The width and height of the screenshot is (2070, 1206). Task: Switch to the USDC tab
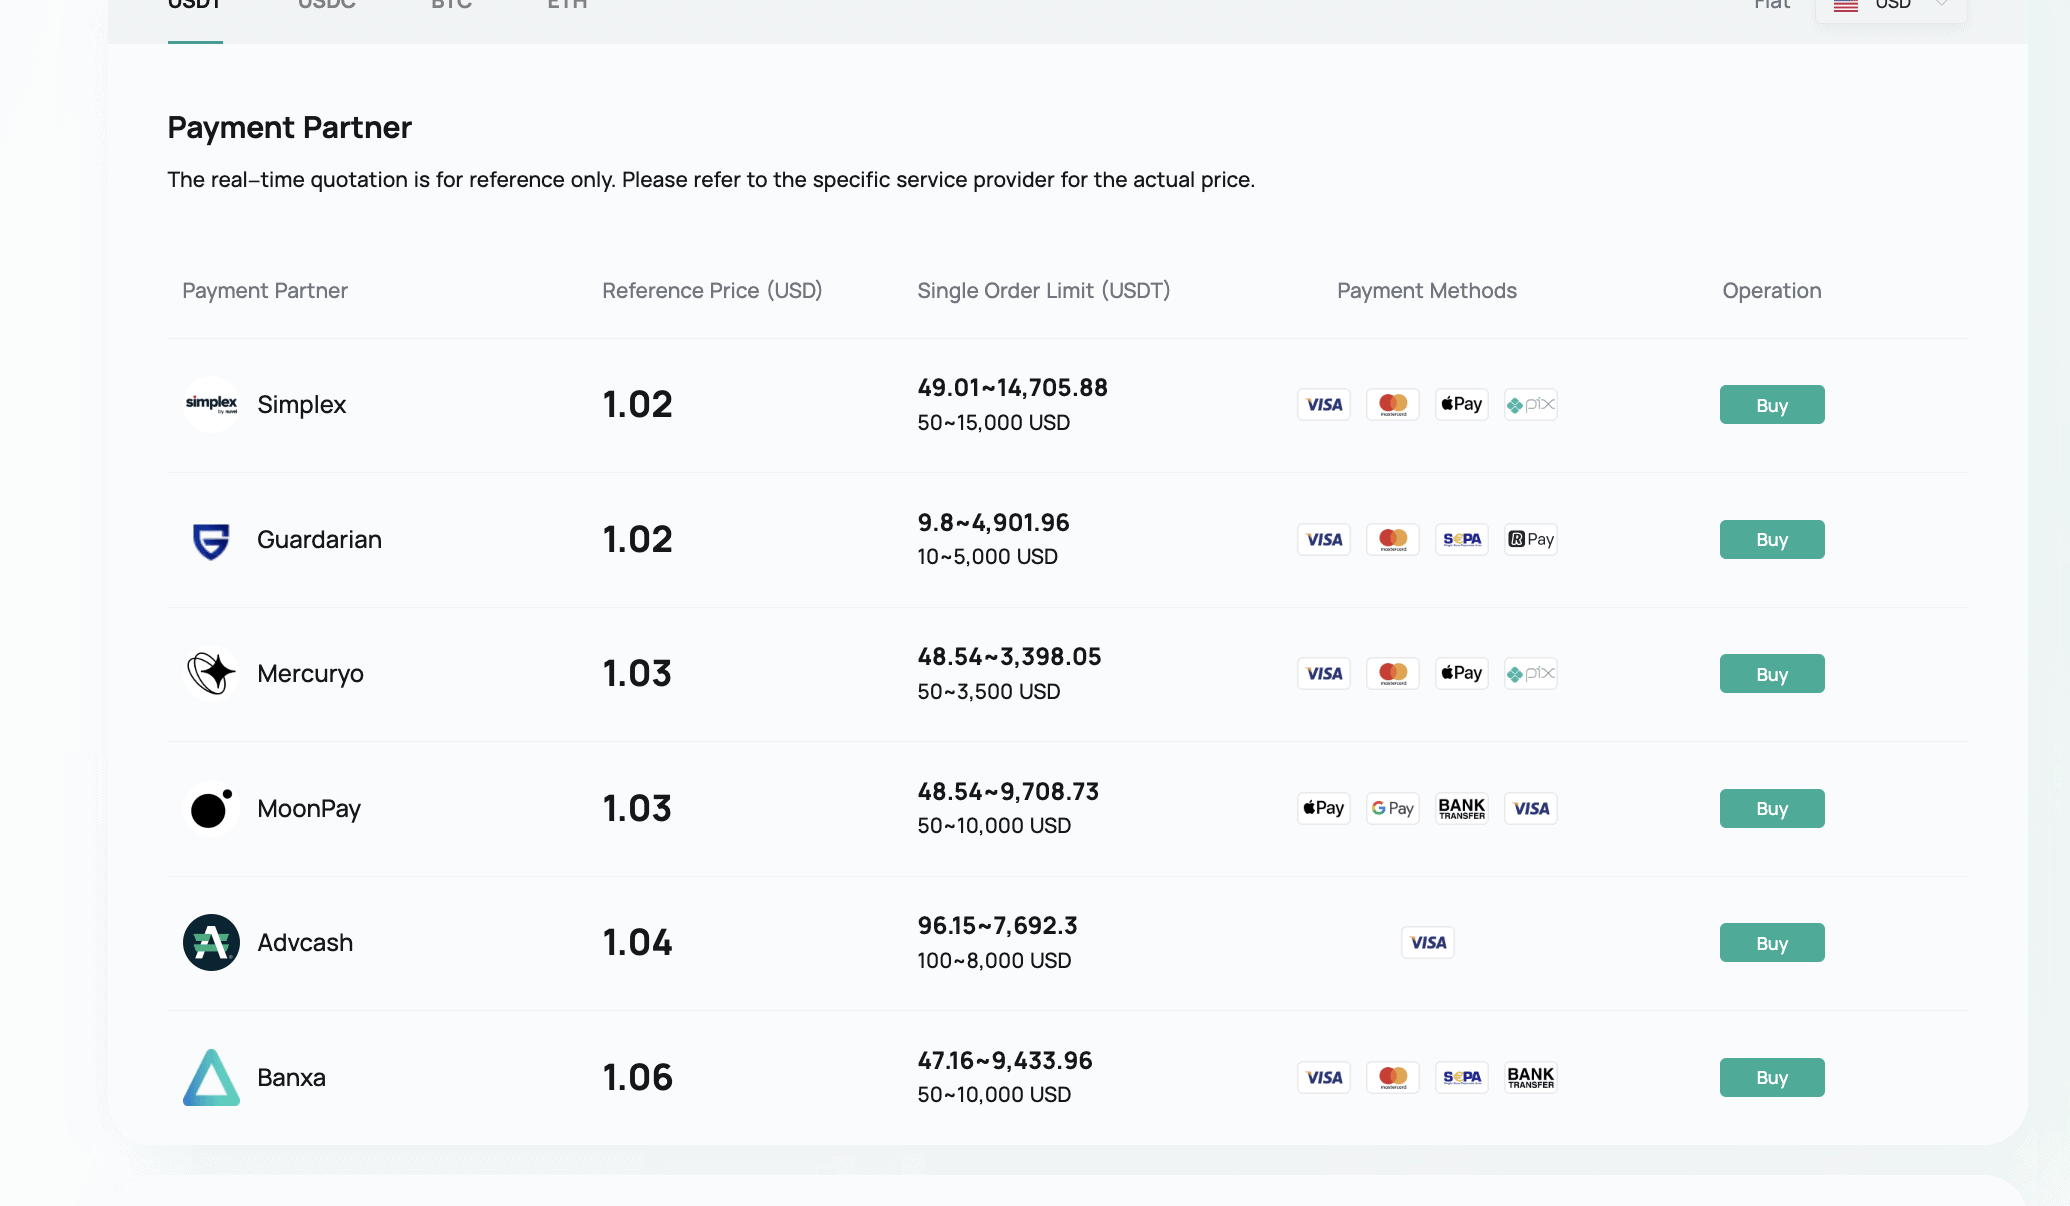[x=327, y=6]
